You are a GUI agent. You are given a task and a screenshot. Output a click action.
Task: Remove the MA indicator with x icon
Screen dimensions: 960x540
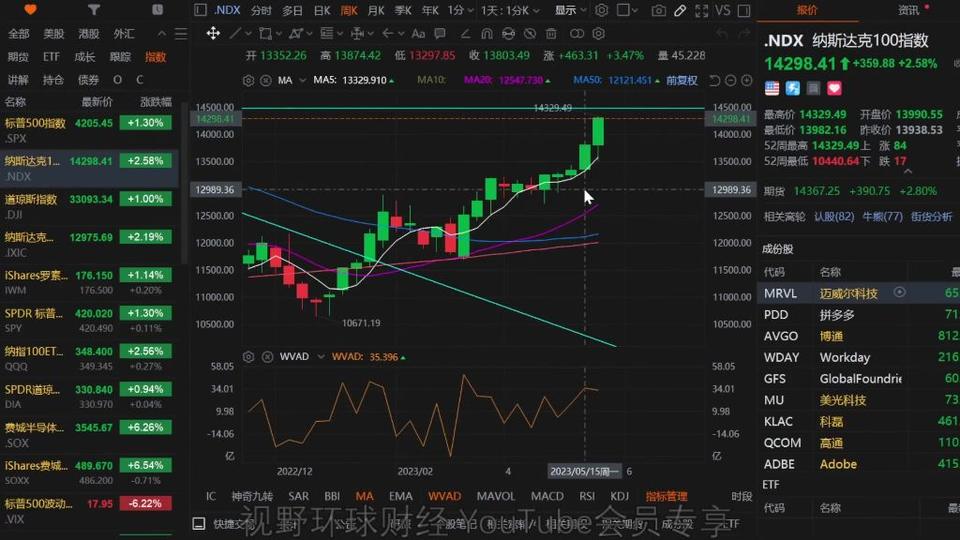[266, 80]
